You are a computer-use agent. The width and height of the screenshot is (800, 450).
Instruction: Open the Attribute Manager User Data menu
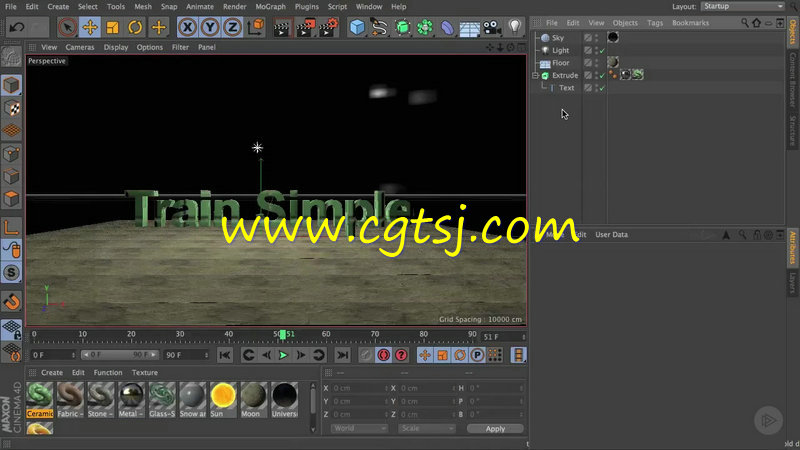(611, 235)
